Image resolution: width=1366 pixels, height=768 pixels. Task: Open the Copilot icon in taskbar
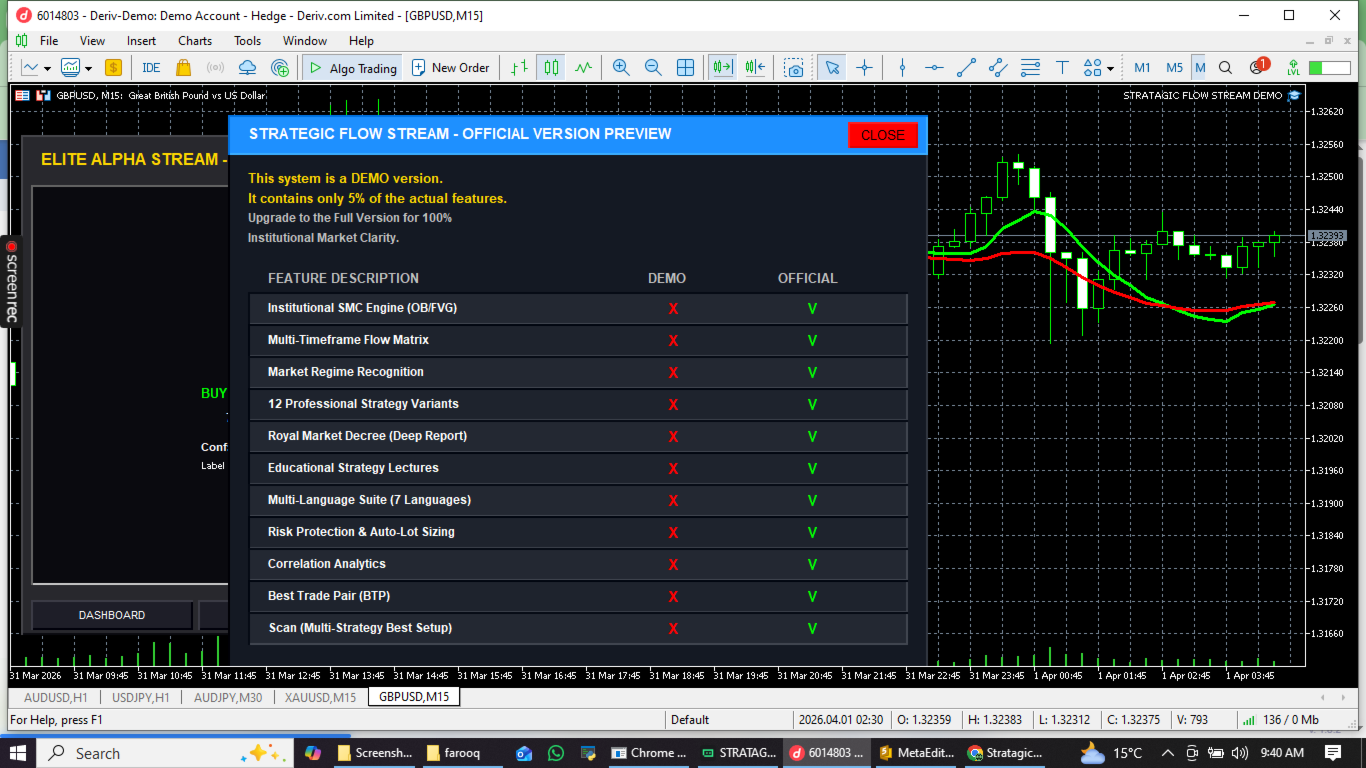313,753
